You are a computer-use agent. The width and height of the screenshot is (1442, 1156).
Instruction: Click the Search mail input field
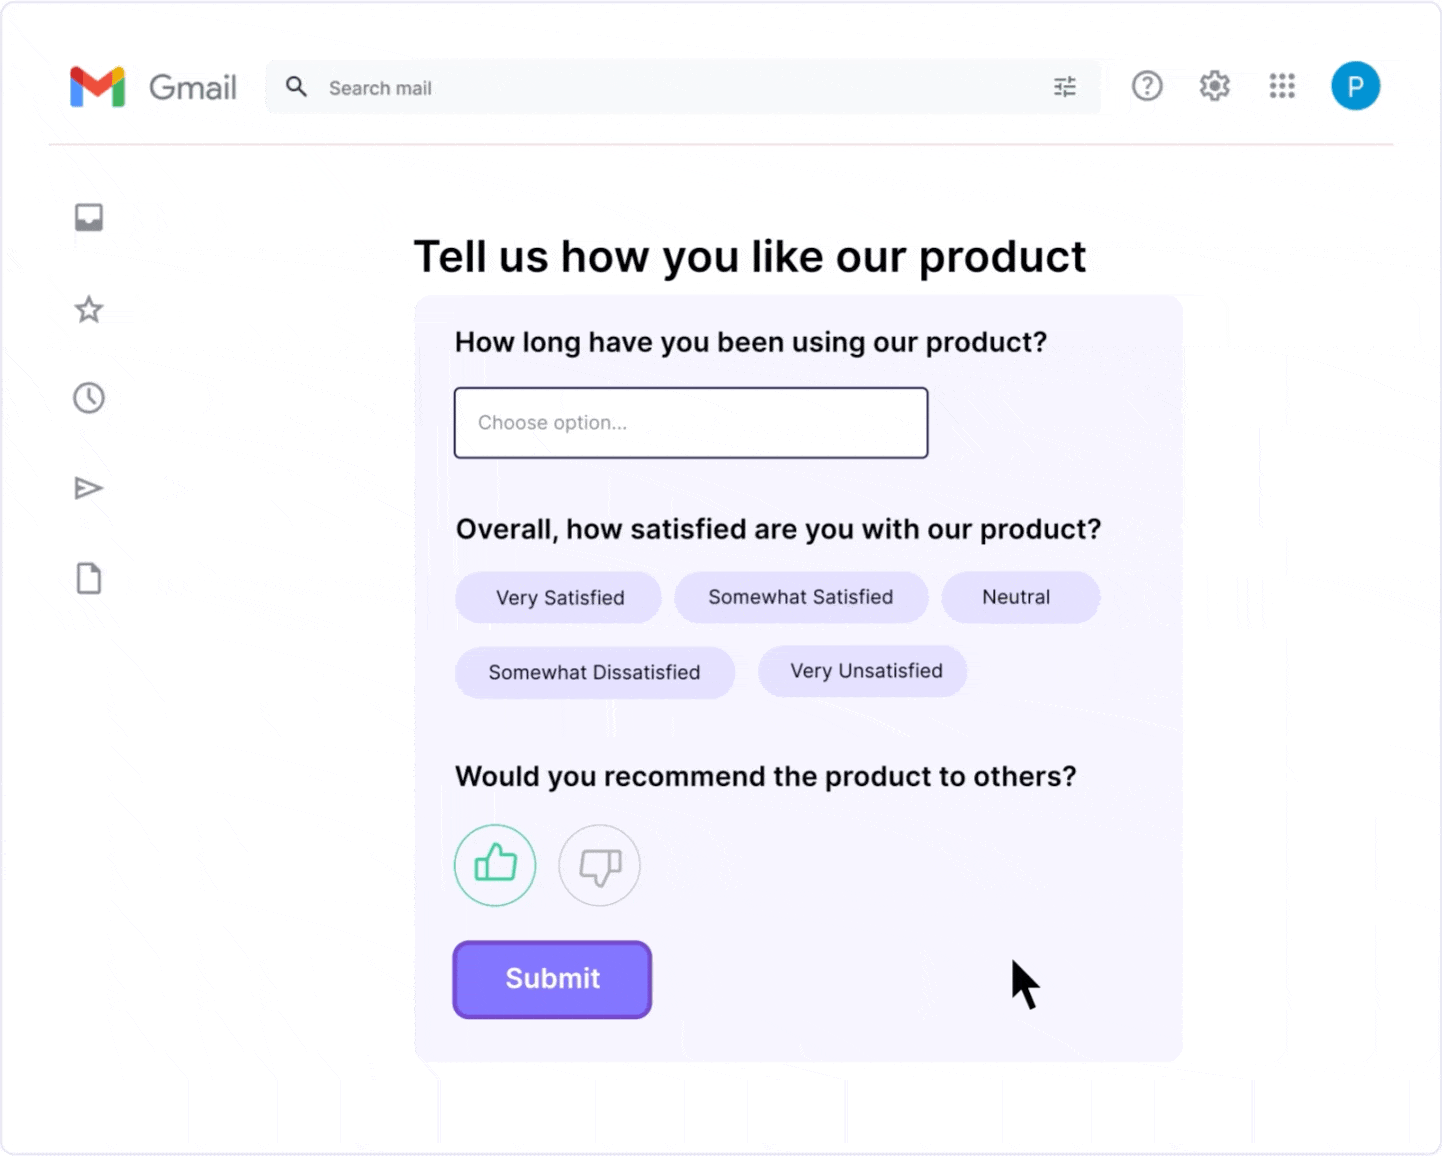600,87
